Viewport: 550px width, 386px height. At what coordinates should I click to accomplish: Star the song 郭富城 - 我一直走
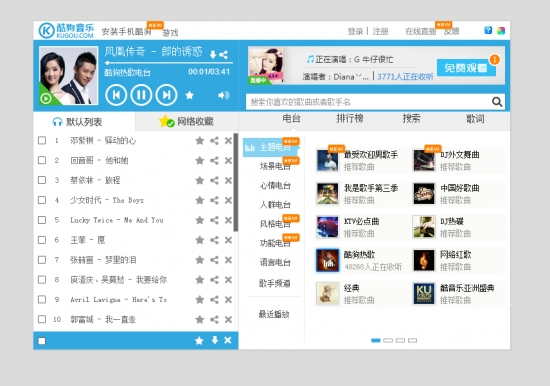pos(200,319)
